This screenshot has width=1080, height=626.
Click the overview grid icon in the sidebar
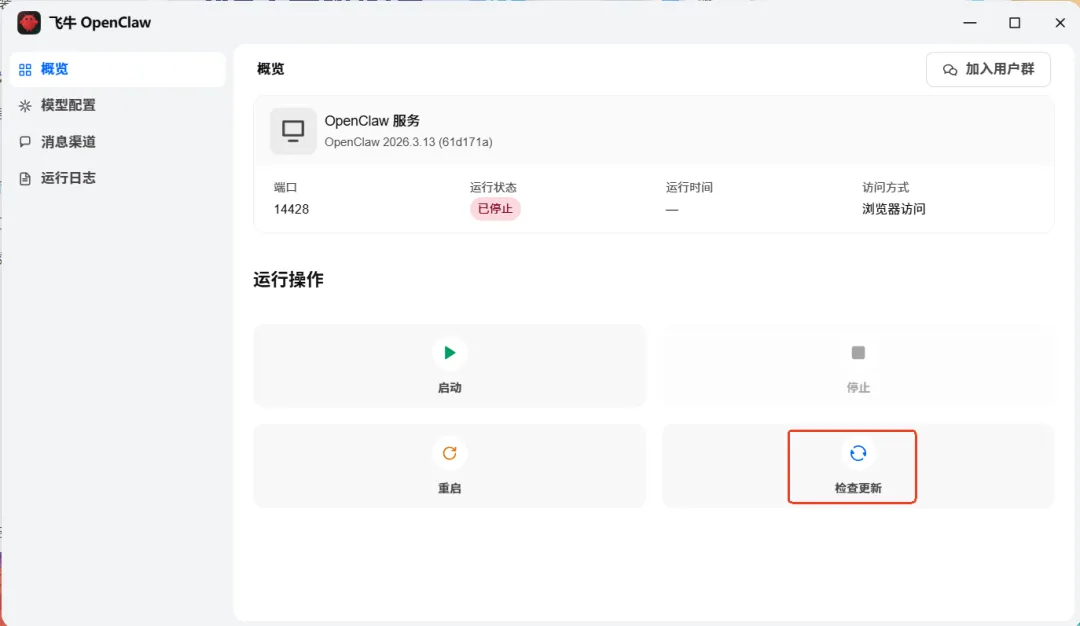(x=25, y=70)
